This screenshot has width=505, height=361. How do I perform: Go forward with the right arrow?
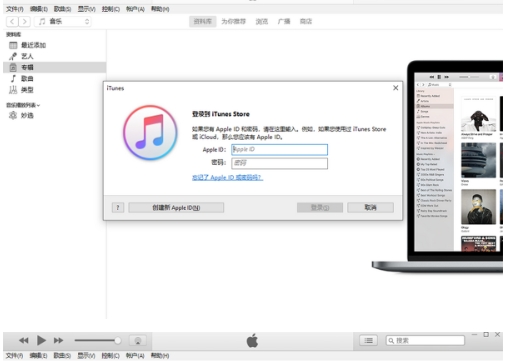[24, 22]
